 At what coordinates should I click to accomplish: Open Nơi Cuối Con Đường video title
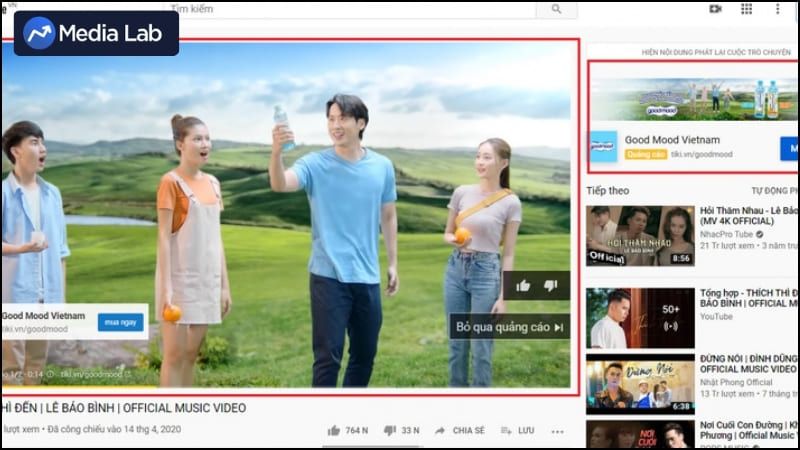[748, 430]
